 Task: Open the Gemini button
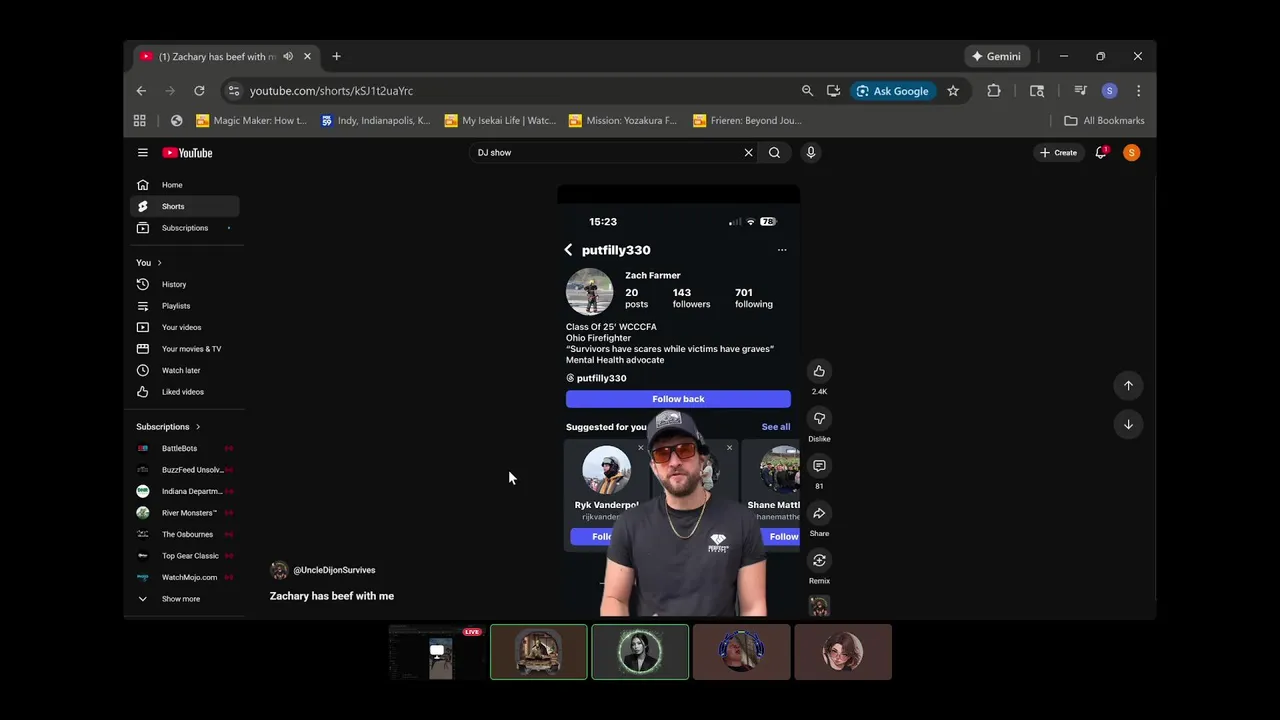(x=996, y=57)
